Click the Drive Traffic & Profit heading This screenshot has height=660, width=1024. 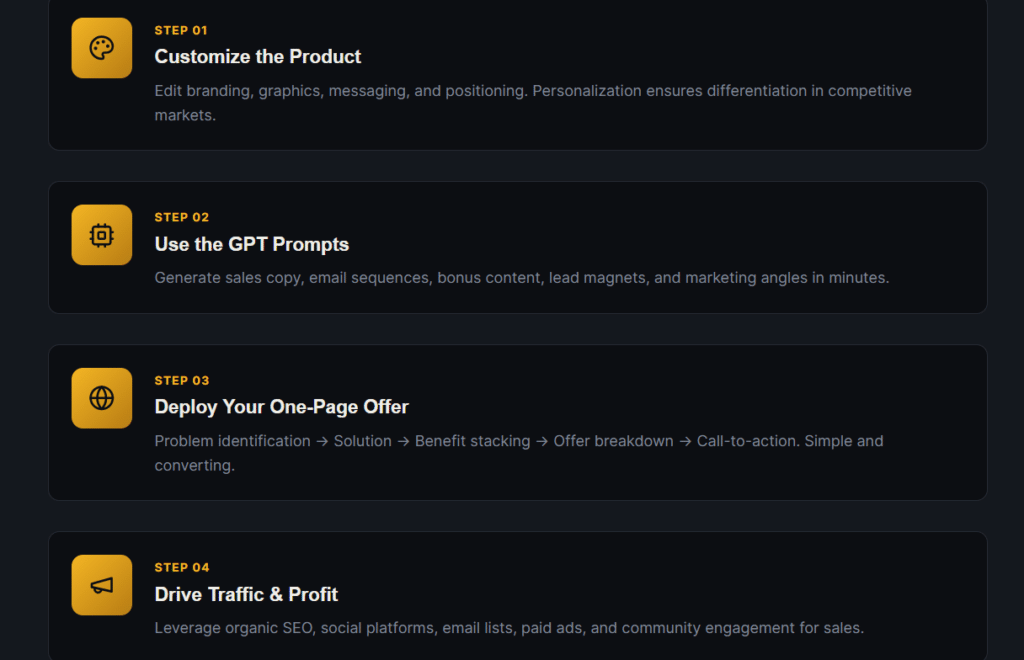pos(246,594)
